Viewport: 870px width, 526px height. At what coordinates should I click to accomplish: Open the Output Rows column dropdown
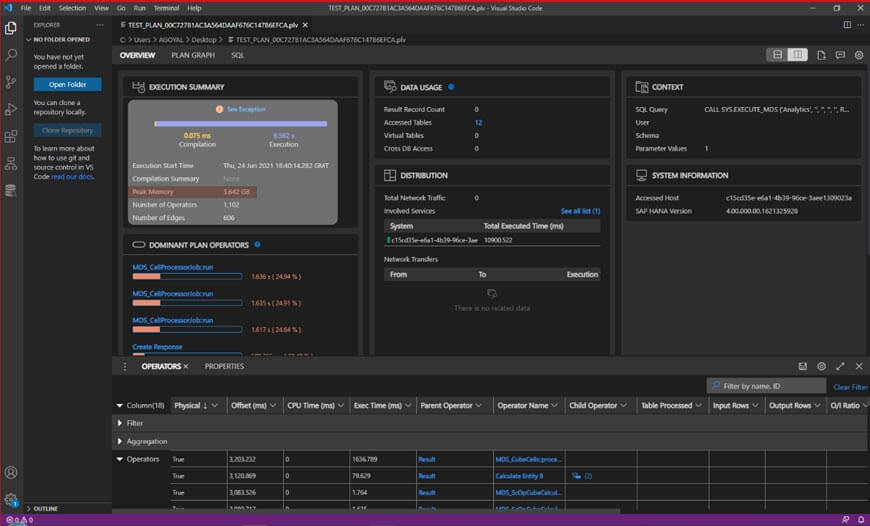pyautogui.click(x=817, y=406)
